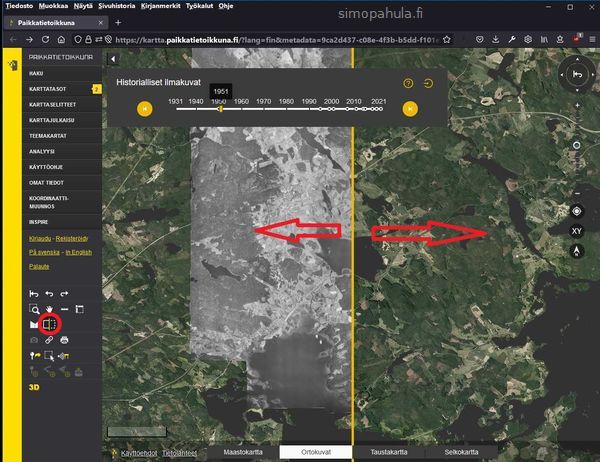Click the Käyttöehdot link

[140, 453]
